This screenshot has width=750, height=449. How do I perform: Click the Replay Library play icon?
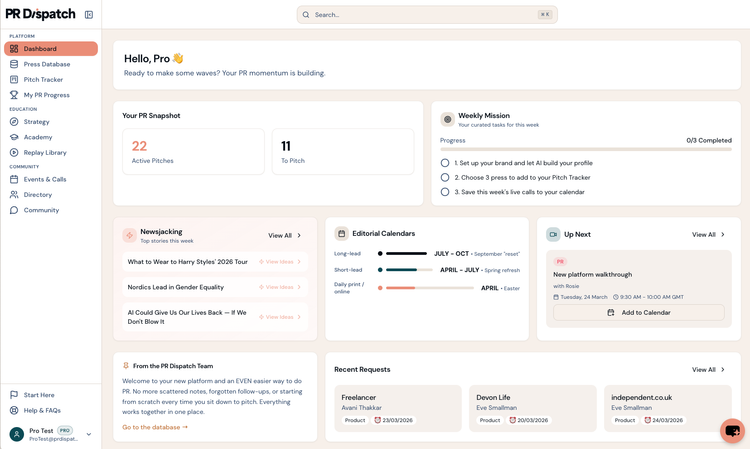click(x=14, y=153)
